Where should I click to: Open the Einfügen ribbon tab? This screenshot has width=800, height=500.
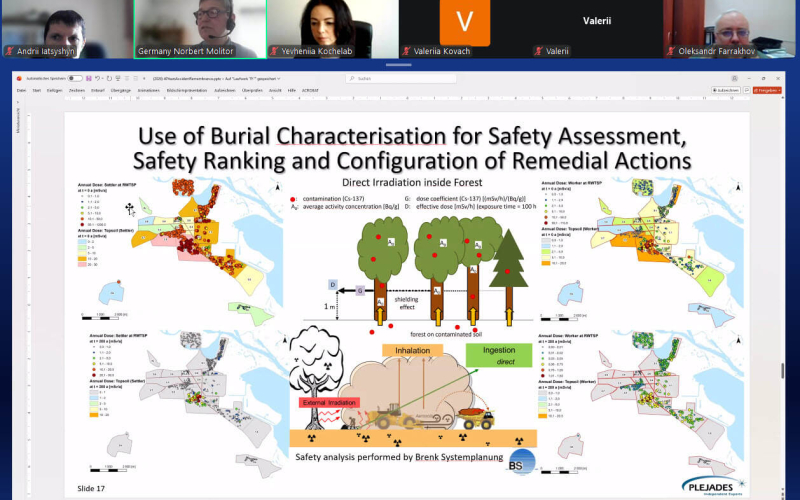click(55, 90)
